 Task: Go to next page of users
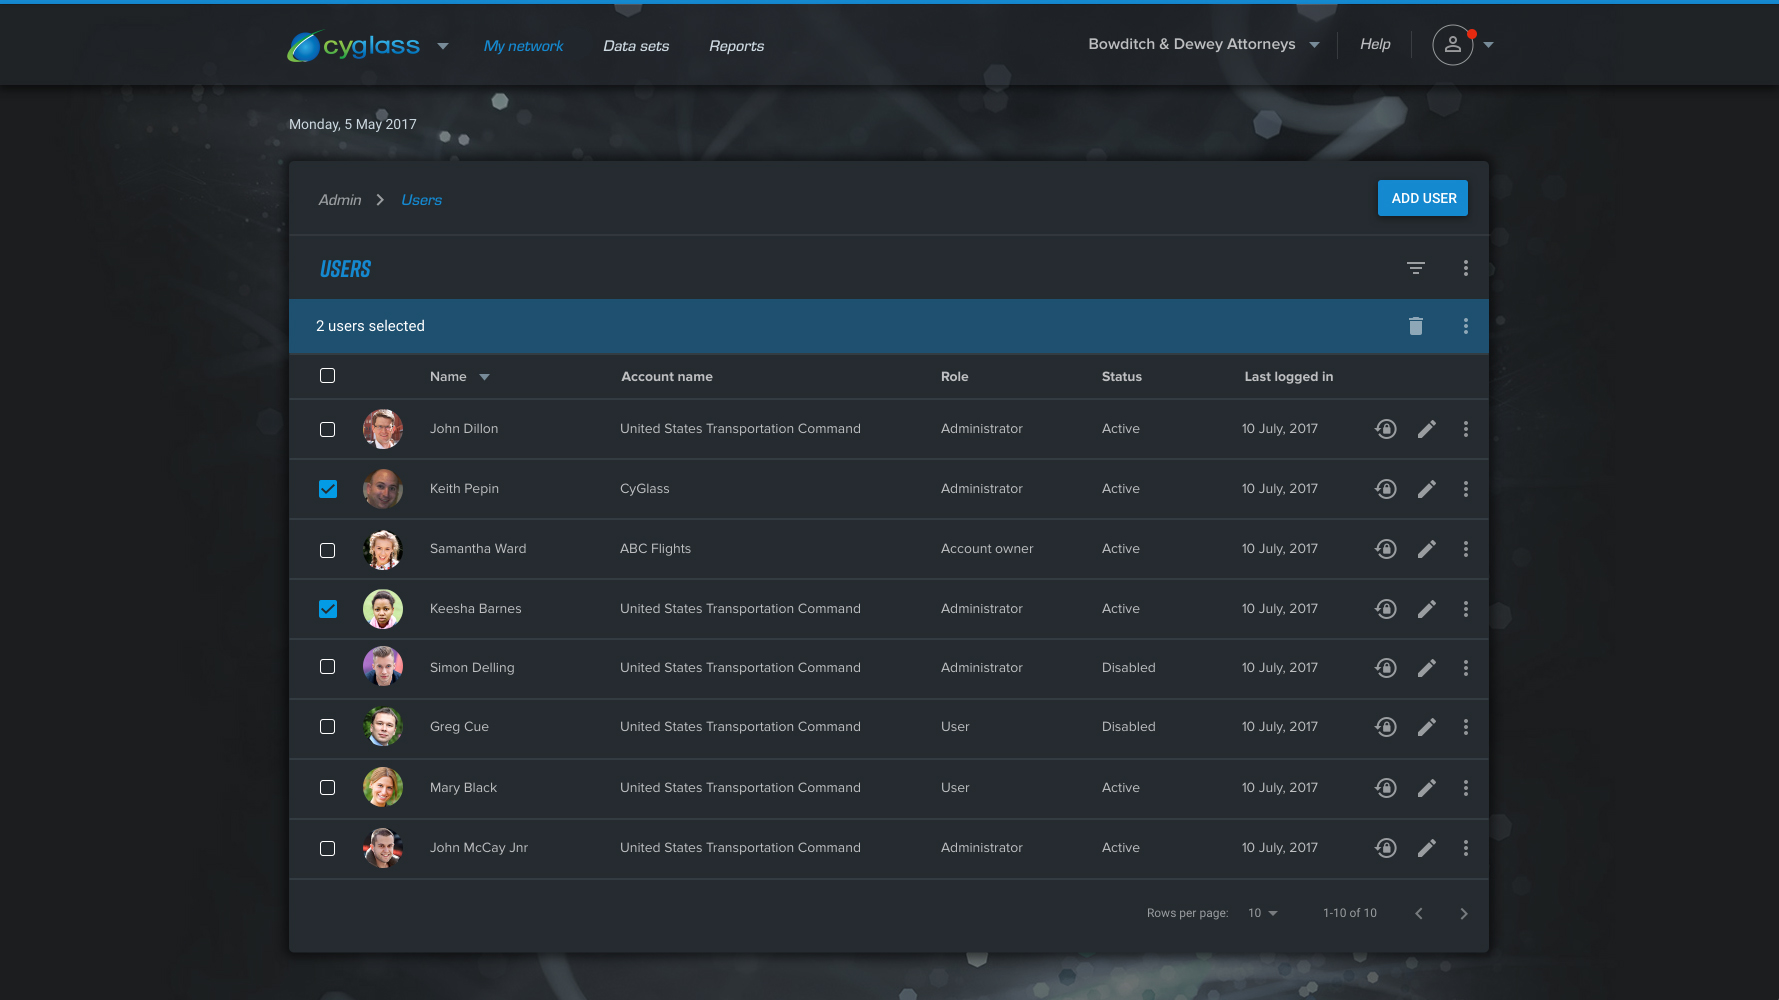tap(1463, 914)
